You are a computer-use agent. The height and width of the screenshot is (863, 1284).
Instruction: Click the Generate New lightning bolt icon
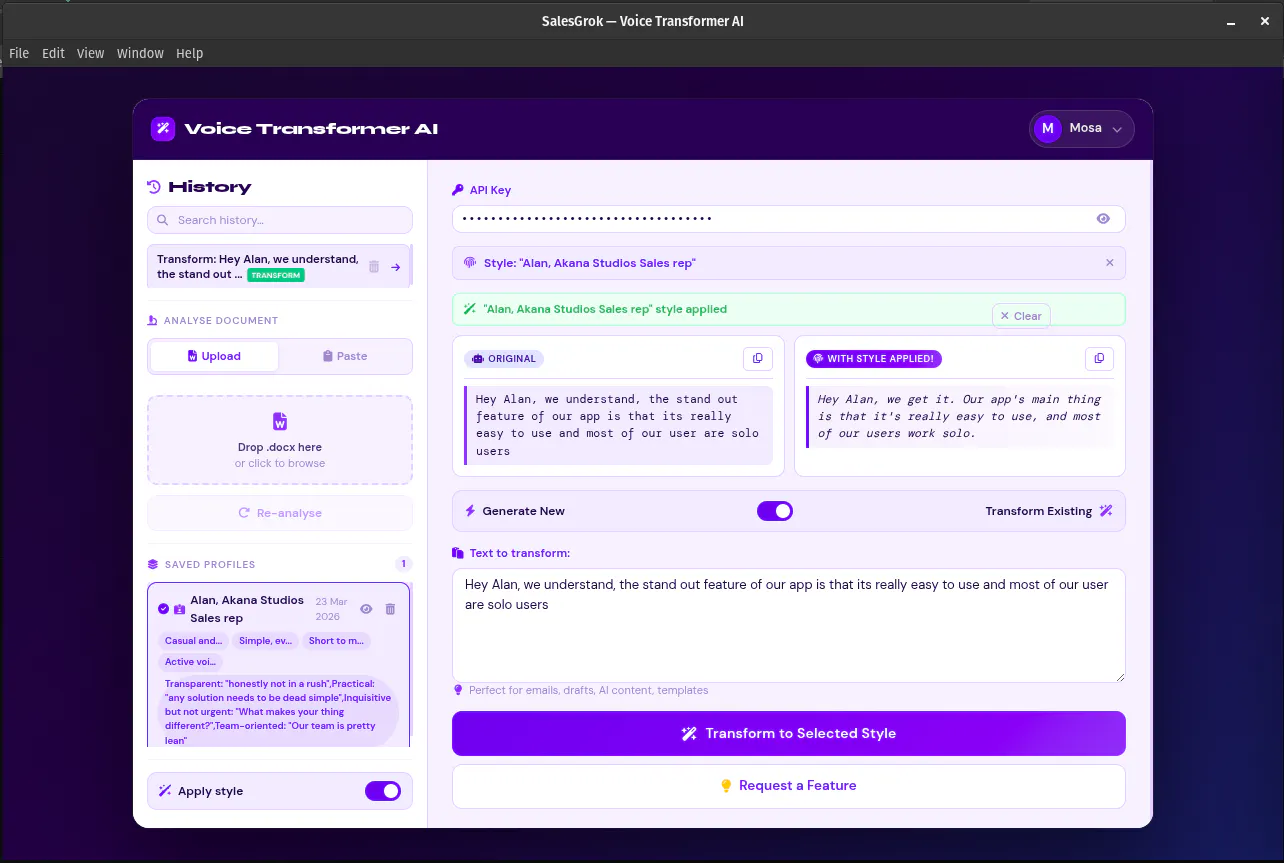click(x=470, y=511)
